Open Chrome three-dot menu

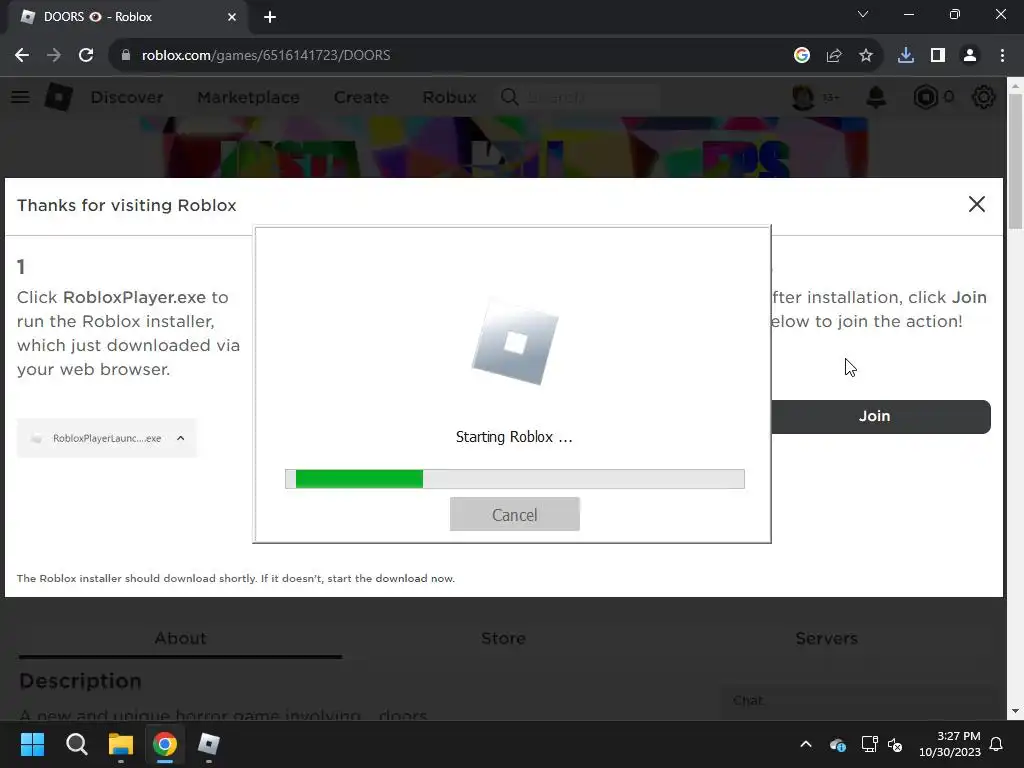click(1002, 56)
